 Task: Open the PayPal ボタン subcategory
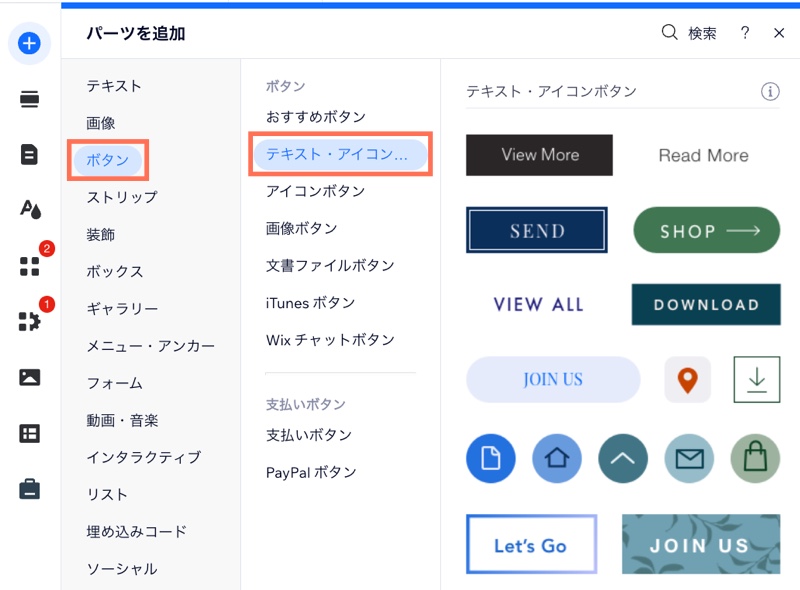pos(311,473)
